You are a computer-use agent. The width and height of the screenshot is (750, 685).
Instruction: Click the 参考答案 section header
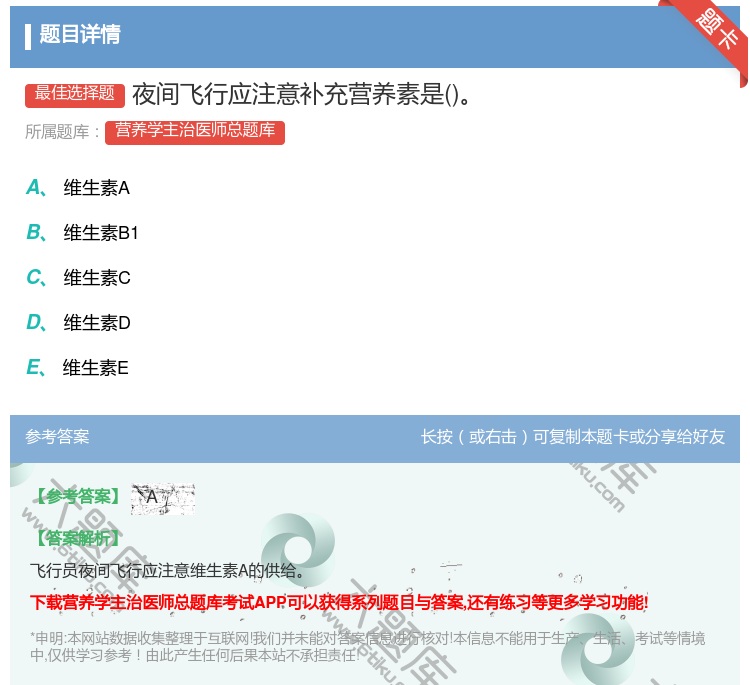point(57,437)
